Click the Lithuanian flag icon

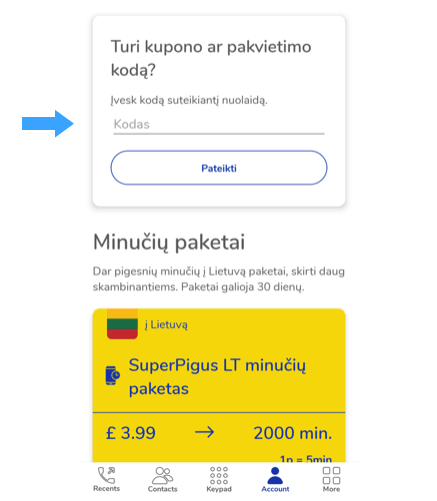pyautogui.click(x=122, y=324)
